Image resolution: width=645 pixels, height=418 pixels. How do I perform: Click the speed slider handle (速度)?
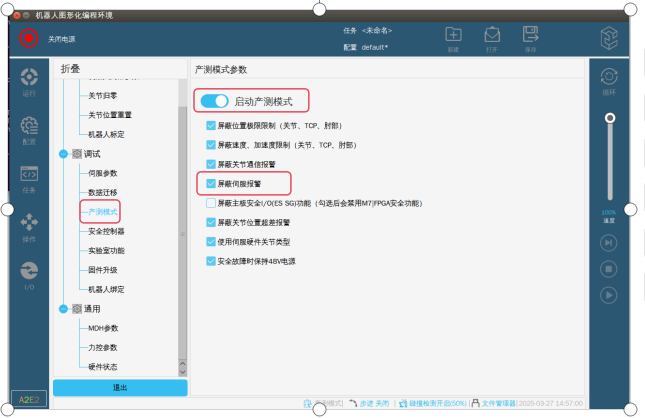(x=608, y=118)
